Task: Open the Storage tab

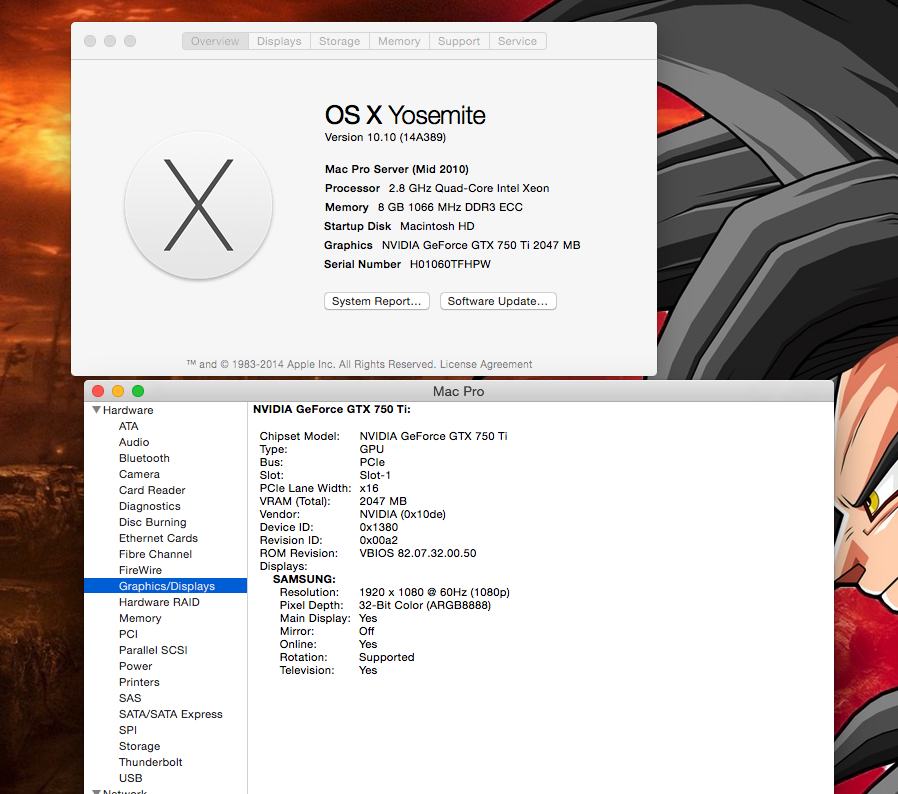Action: [x=340, y=41]
